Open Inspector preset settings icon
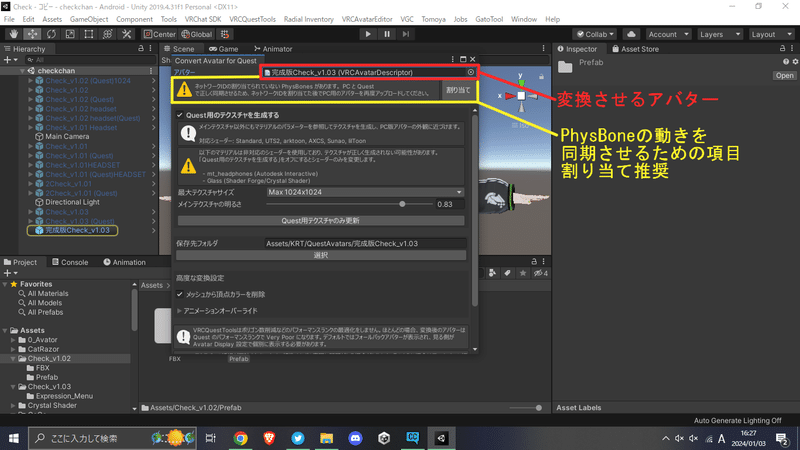800x450 pixels. [x=795, y=62]
